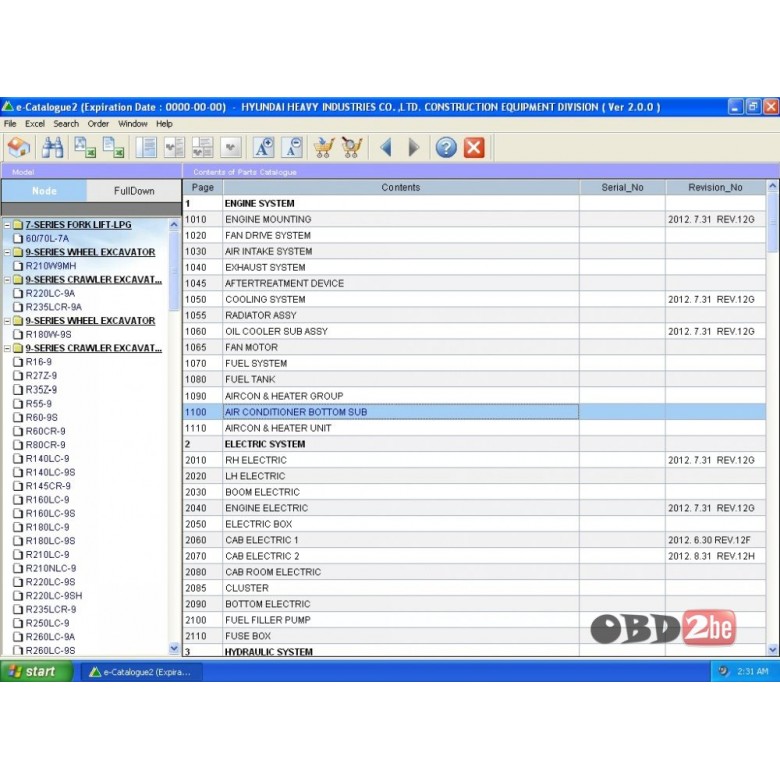780x780 pixels.
Task: Switch to the FullDown tab
Action: click(134, 191)
